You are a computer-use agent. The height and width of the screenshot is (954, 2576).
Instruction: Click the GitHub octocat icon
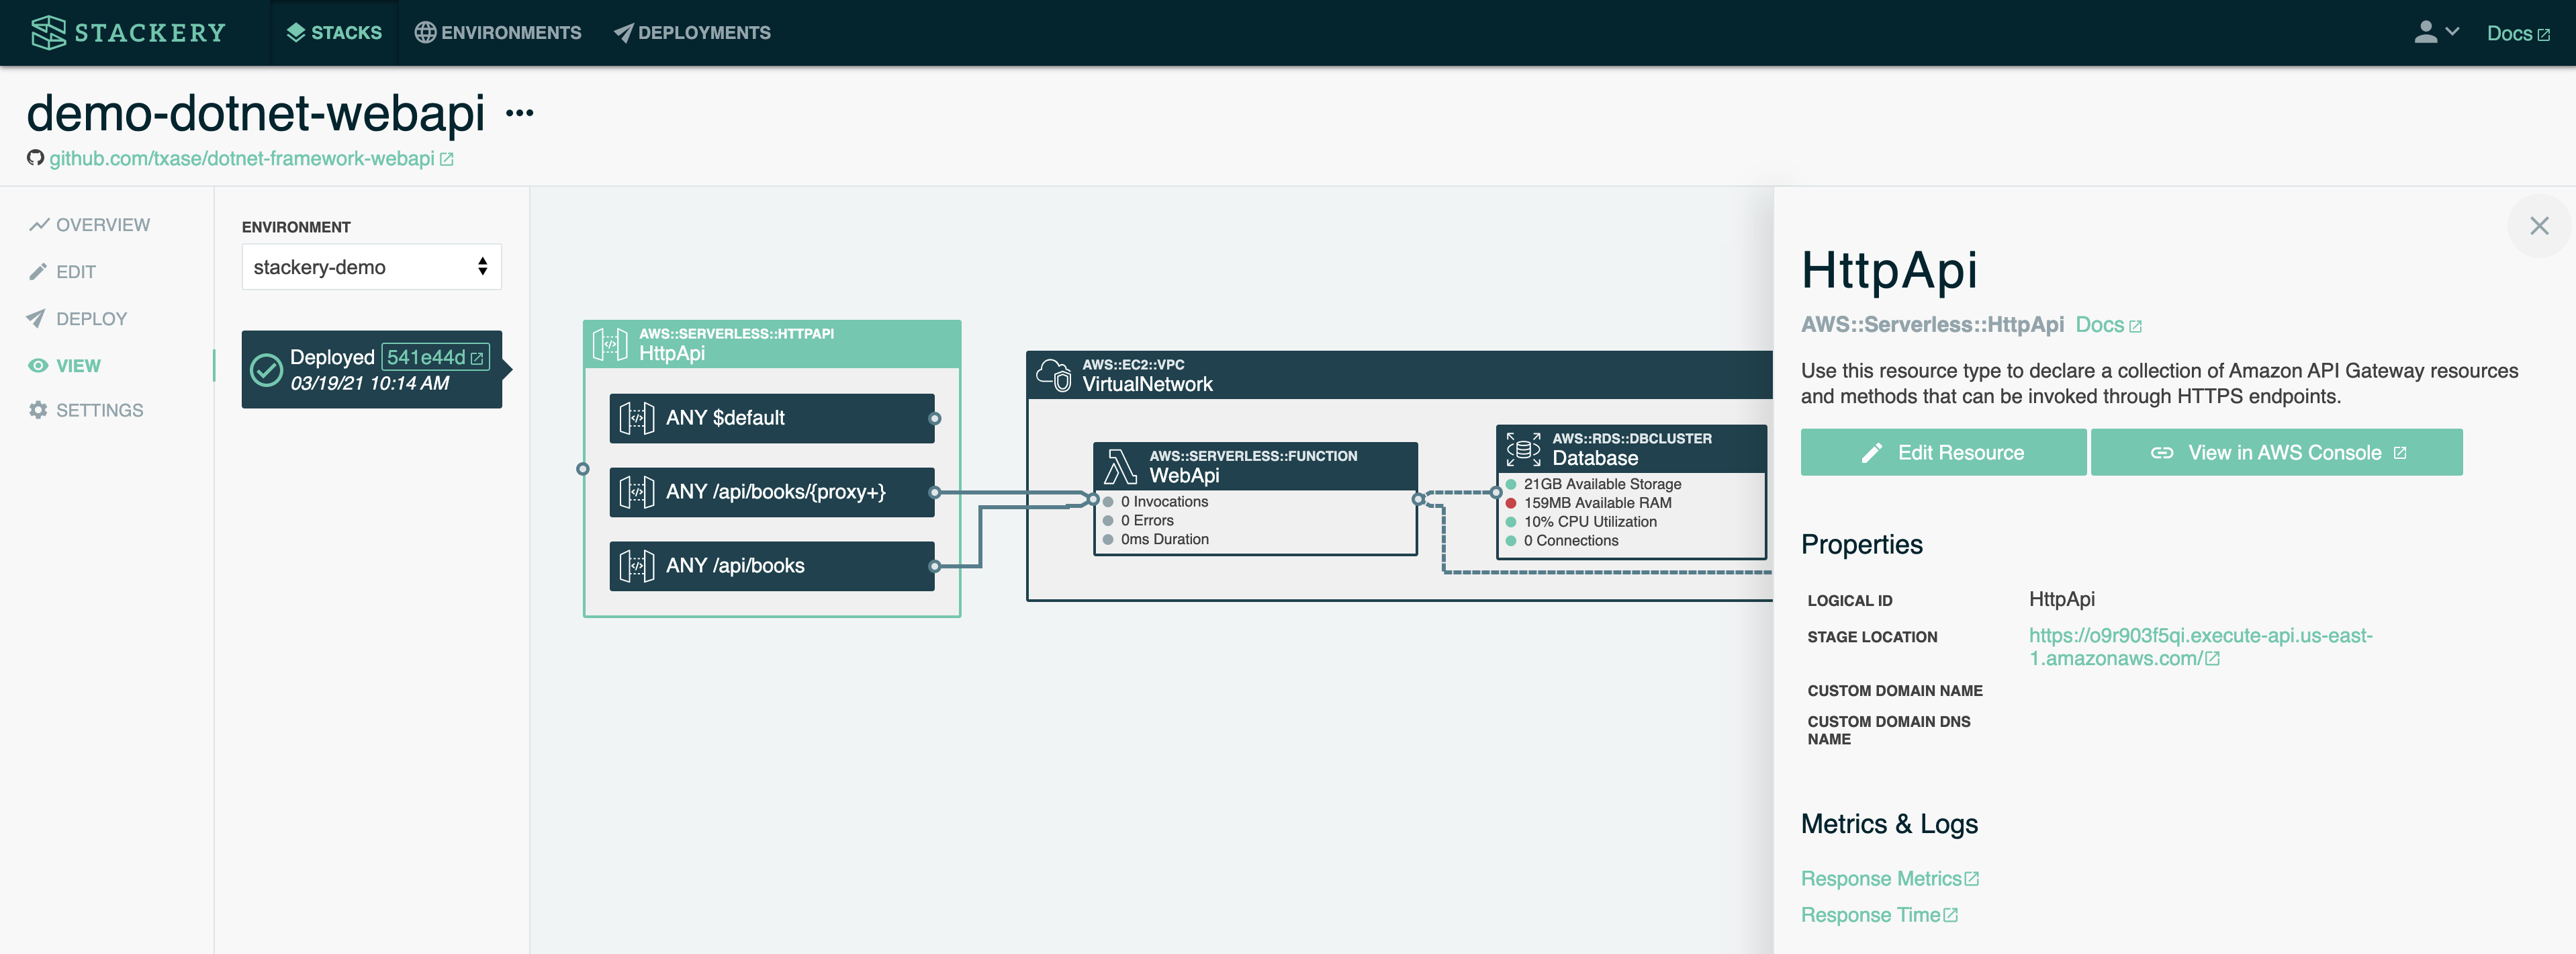(35, 158)
